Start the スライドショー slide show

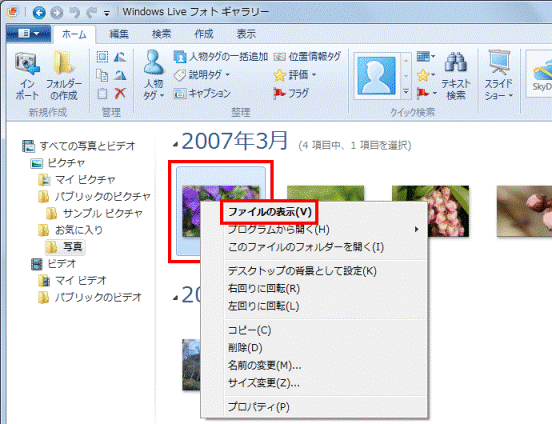click(499, 75)
